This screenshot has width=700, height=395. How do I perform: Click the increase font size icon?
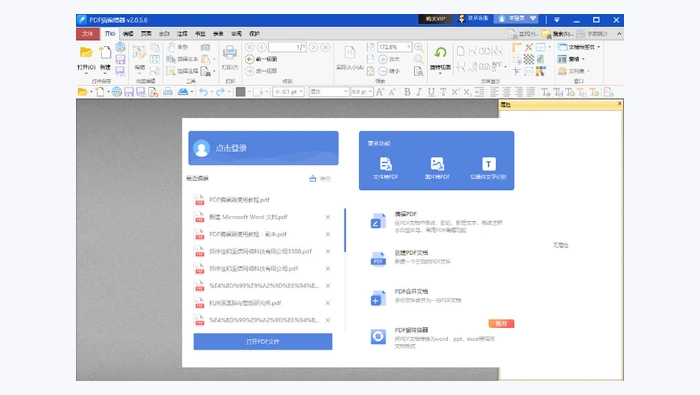[x=379, y=92]
